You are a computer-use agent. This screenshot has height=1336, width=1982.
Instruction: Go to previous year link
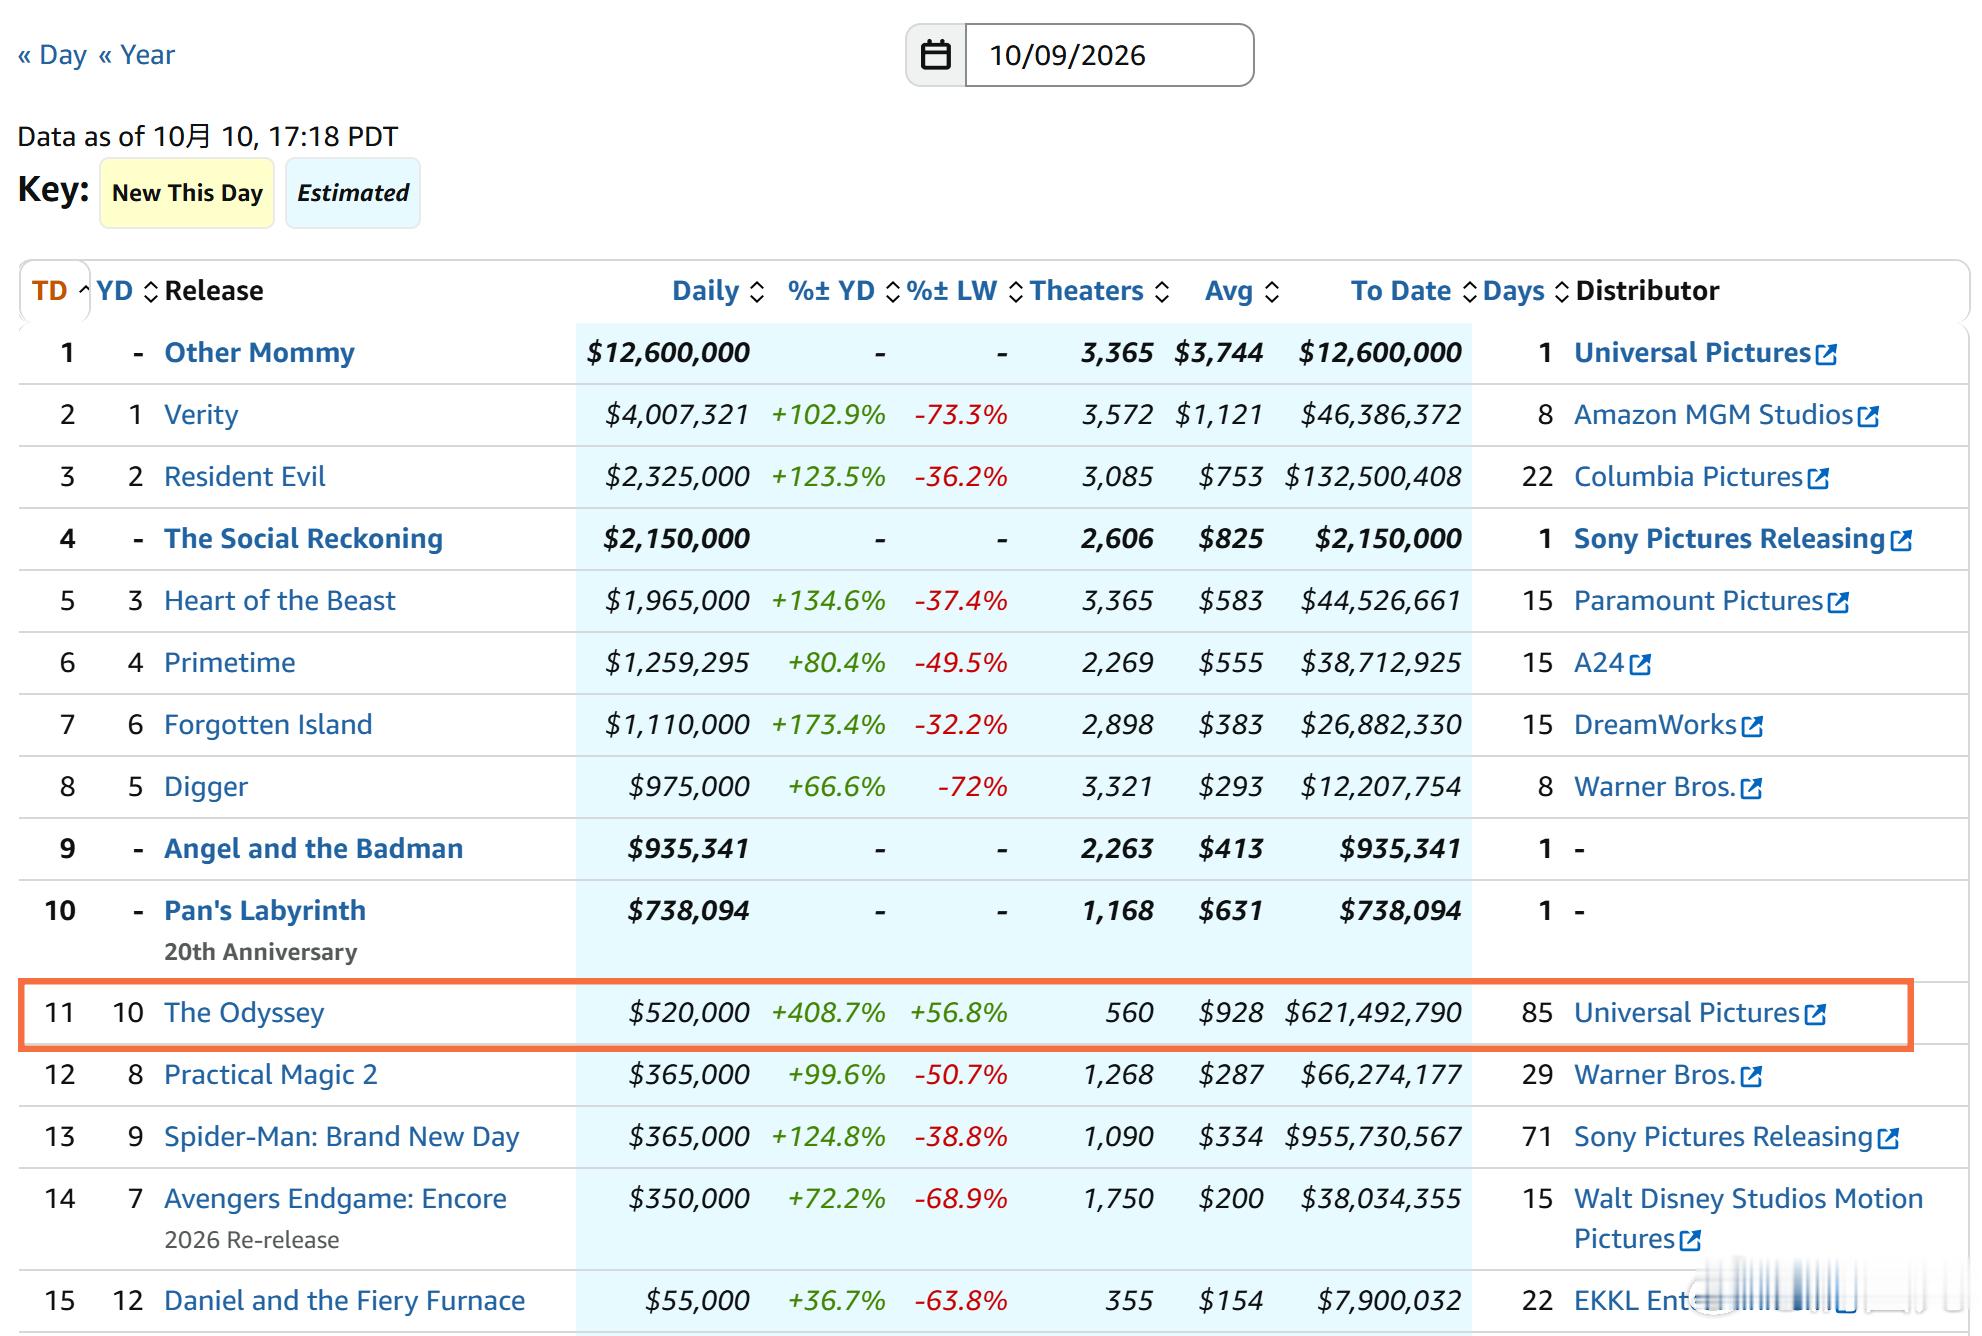(136, 55)
